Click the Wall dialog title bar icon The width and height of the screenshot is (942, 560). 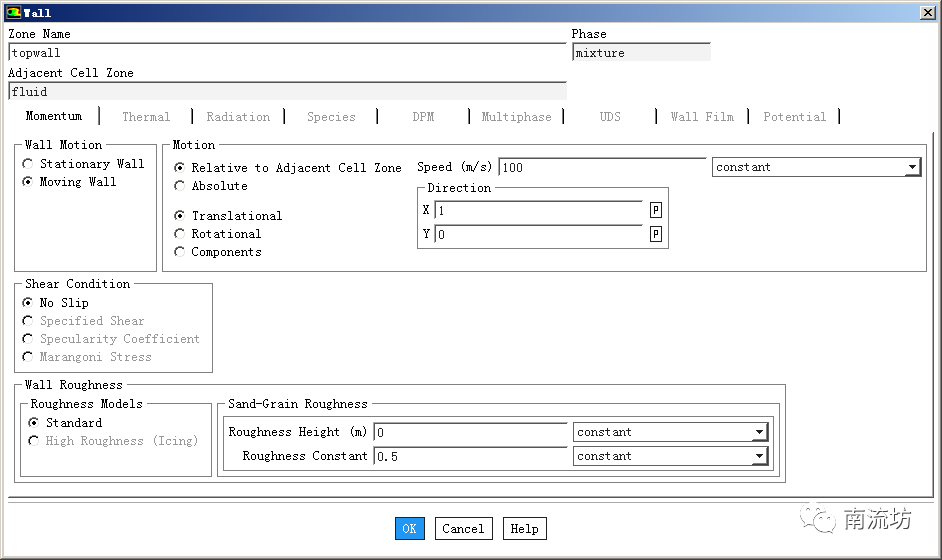[12, 12]
